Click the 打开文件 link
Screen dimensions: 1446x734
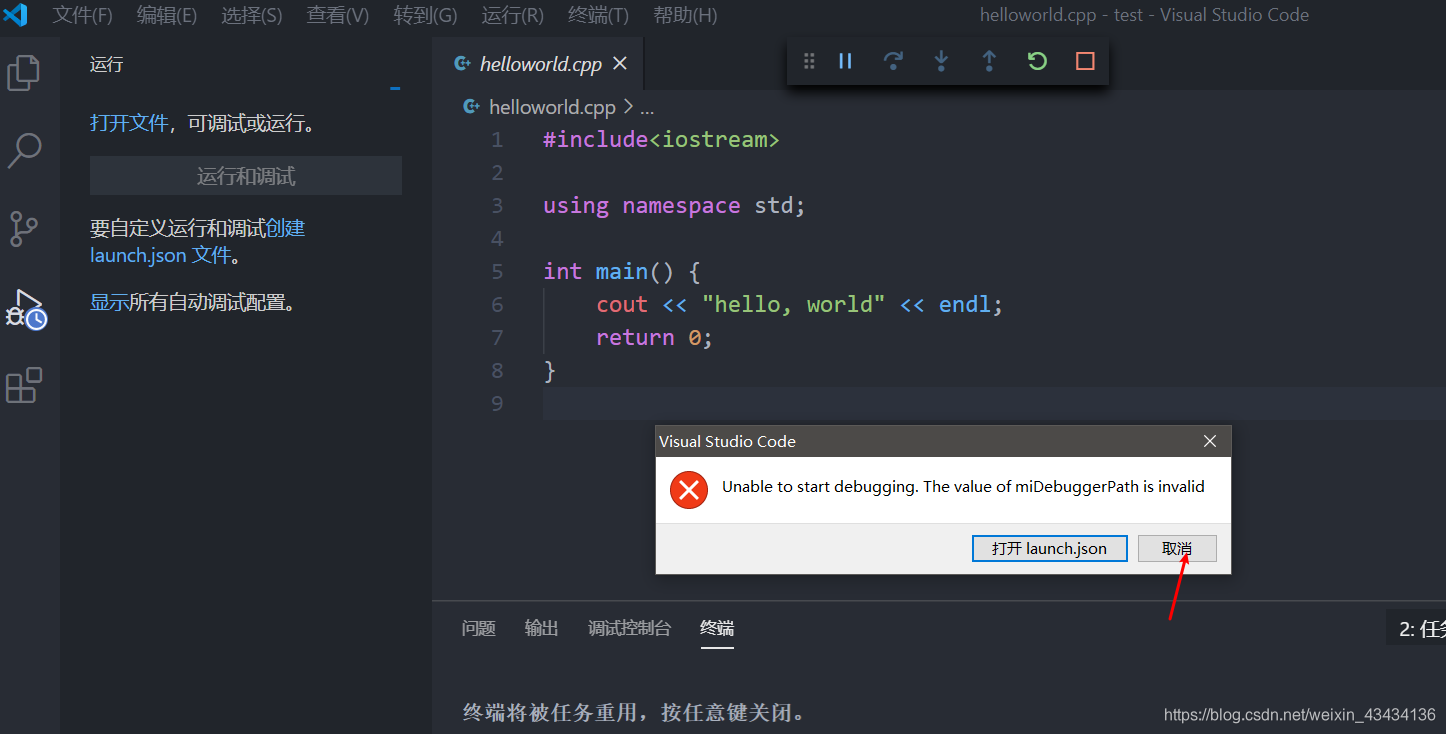point(129,123)
